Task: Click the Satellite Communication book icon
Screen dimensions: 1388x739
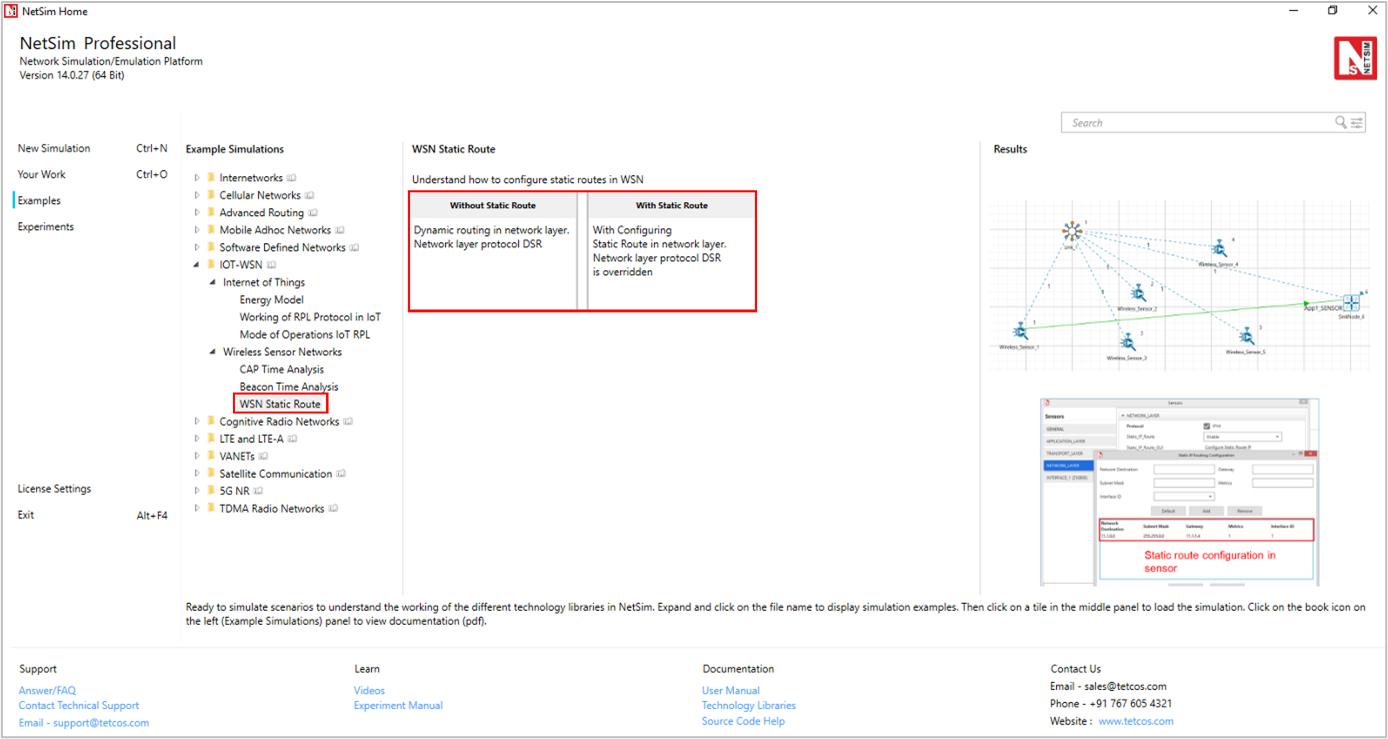Action: 341,474
